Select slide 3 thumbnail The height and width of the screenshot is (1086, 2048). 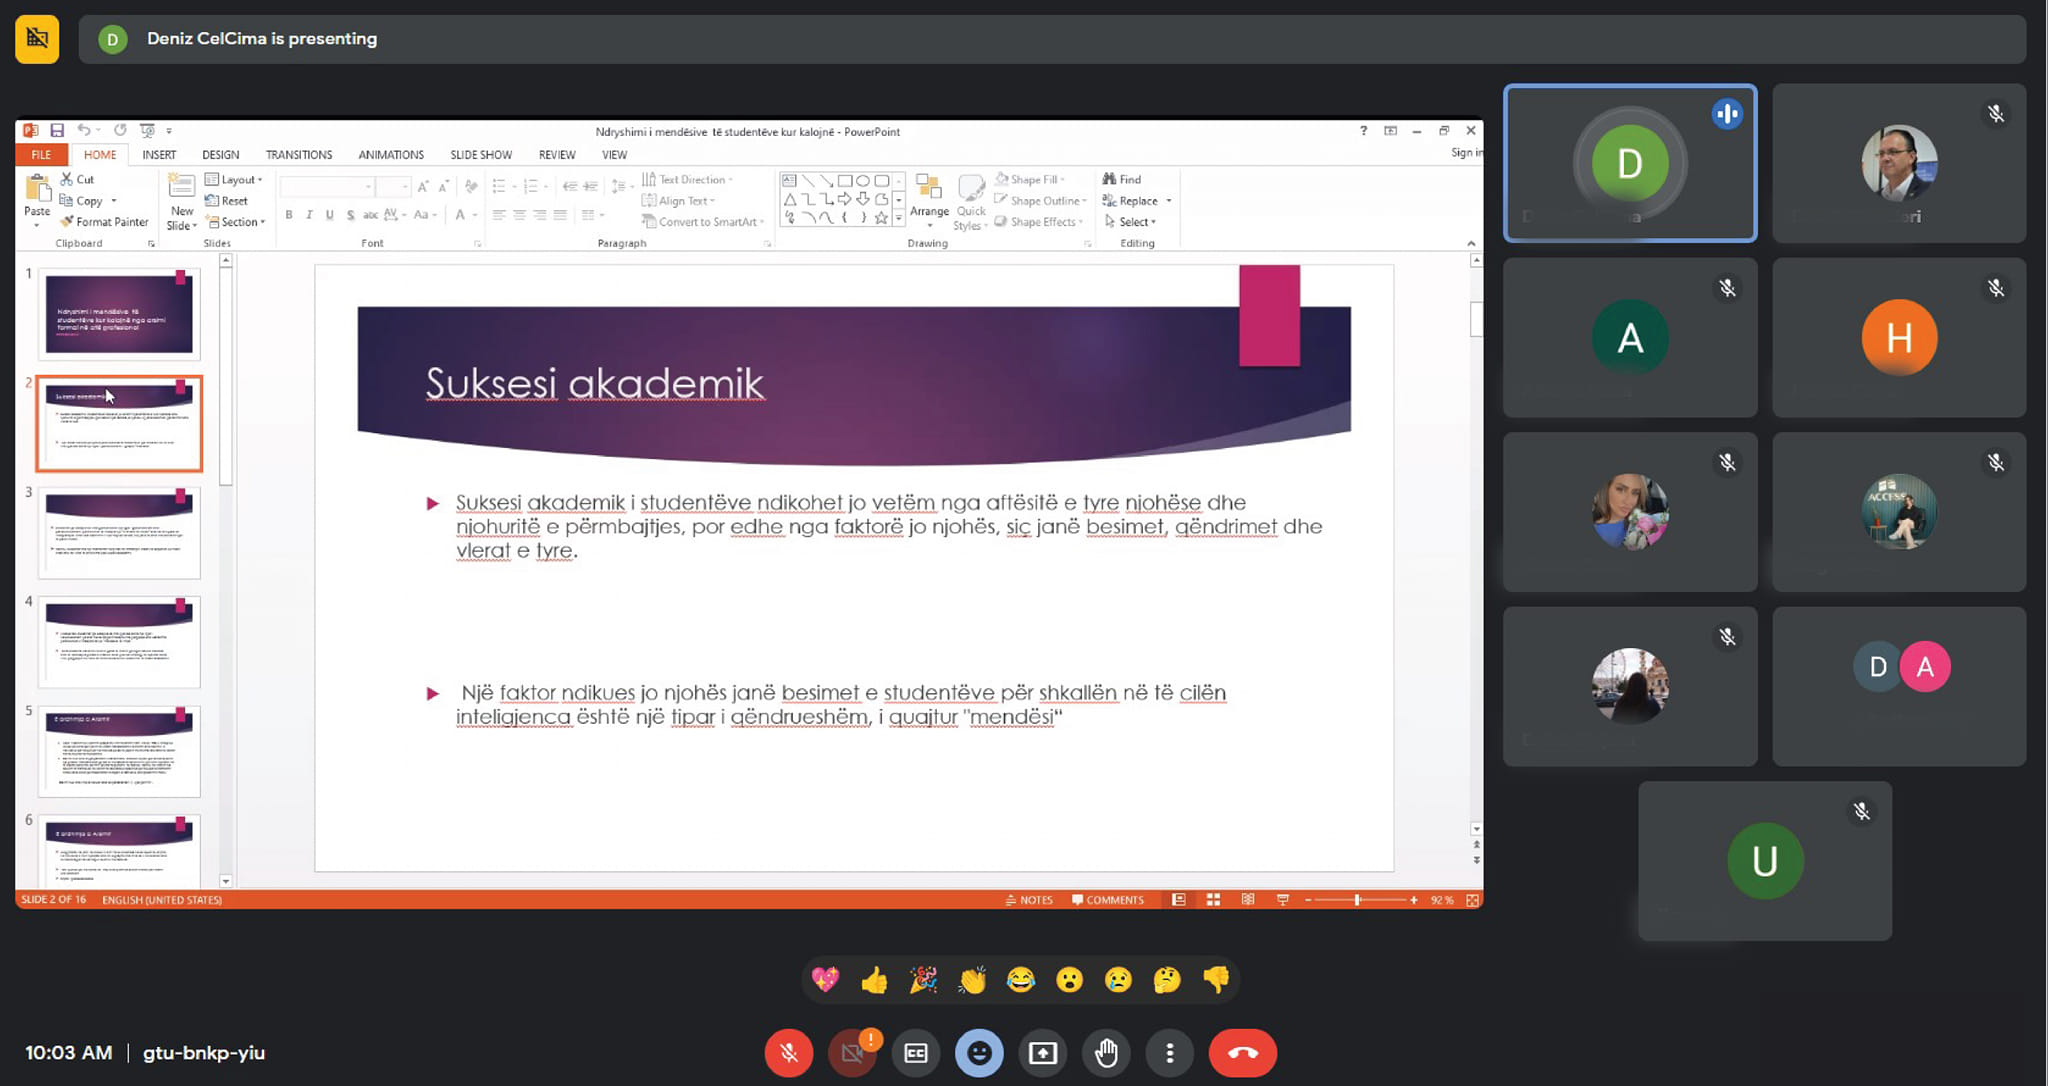pyautogui.click(x=119, y=533)
